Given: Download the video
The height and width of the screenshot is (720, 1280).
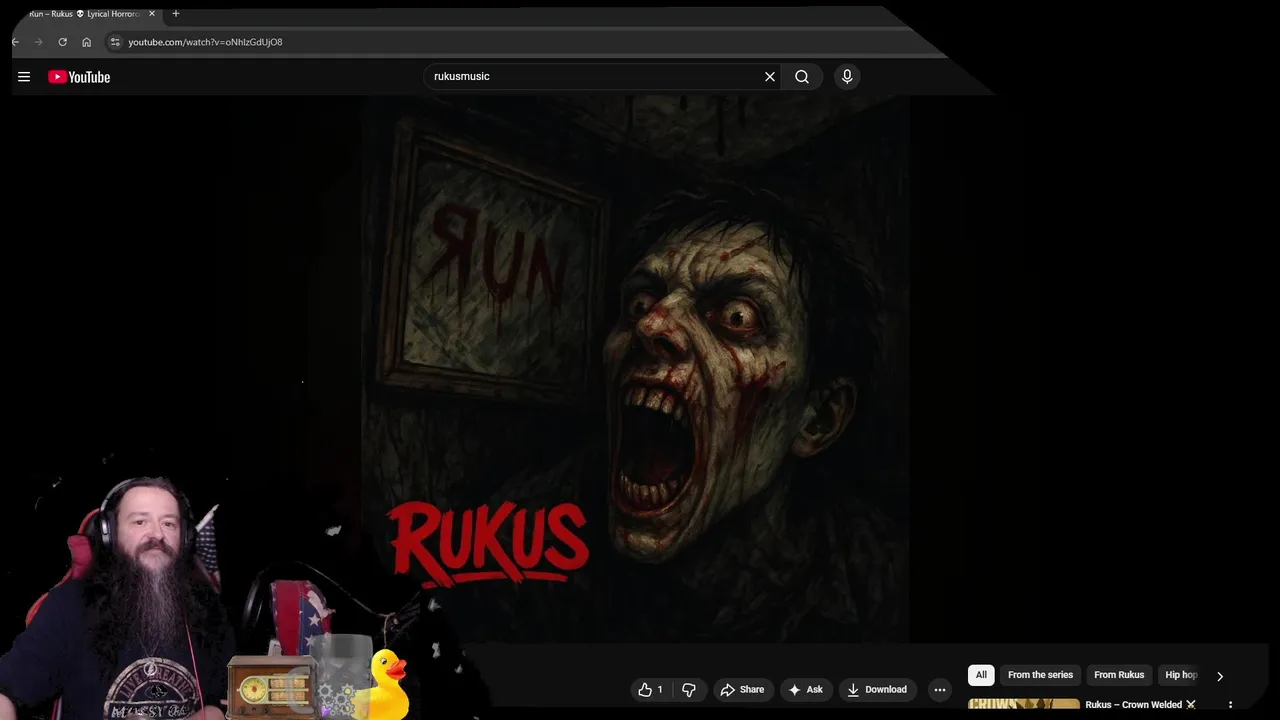Looking at the screenshot, I should pos(876,689).
